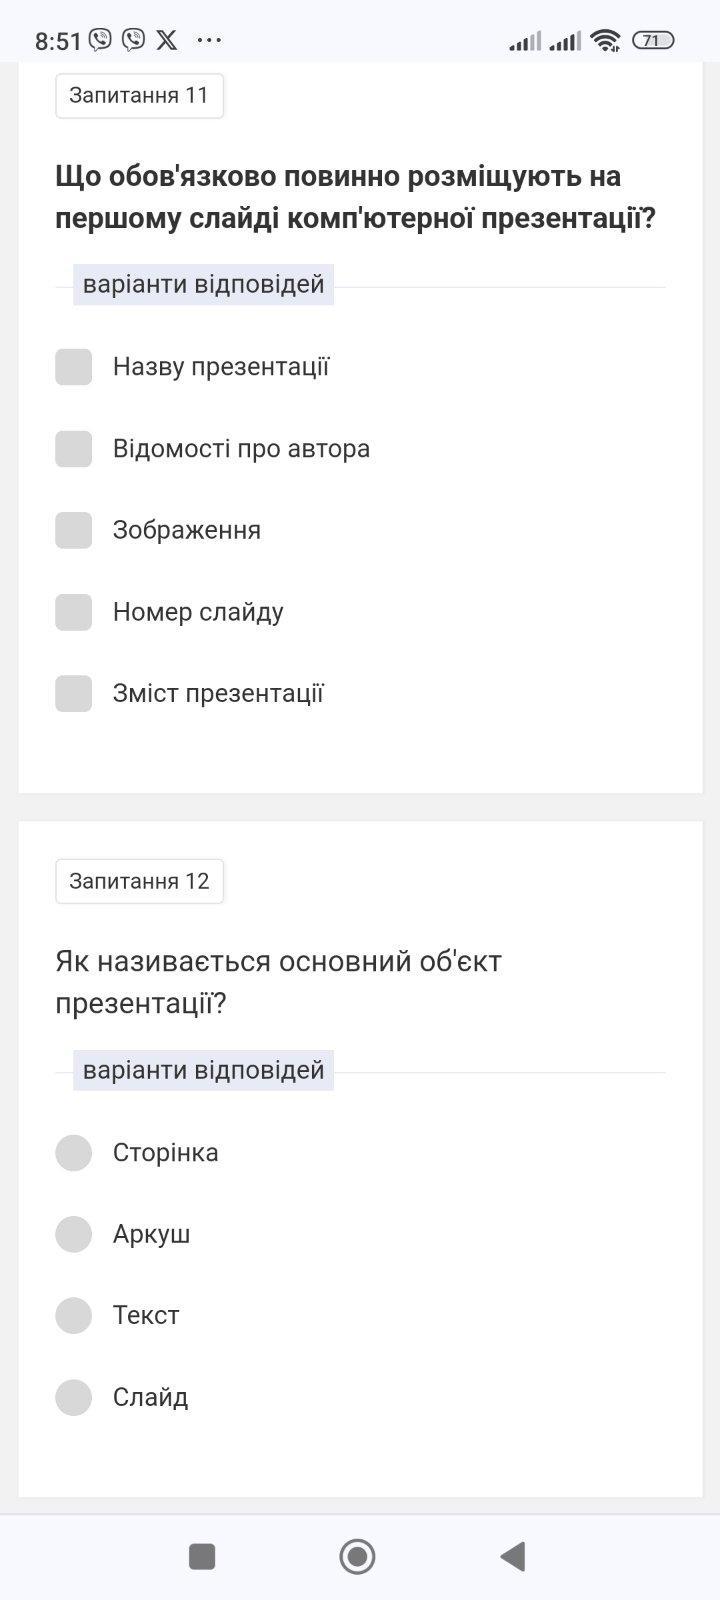Tap the question 12 text about основний об'єкт
The width and height of the screenshot is (720, 1600).
tap(278, 982)
